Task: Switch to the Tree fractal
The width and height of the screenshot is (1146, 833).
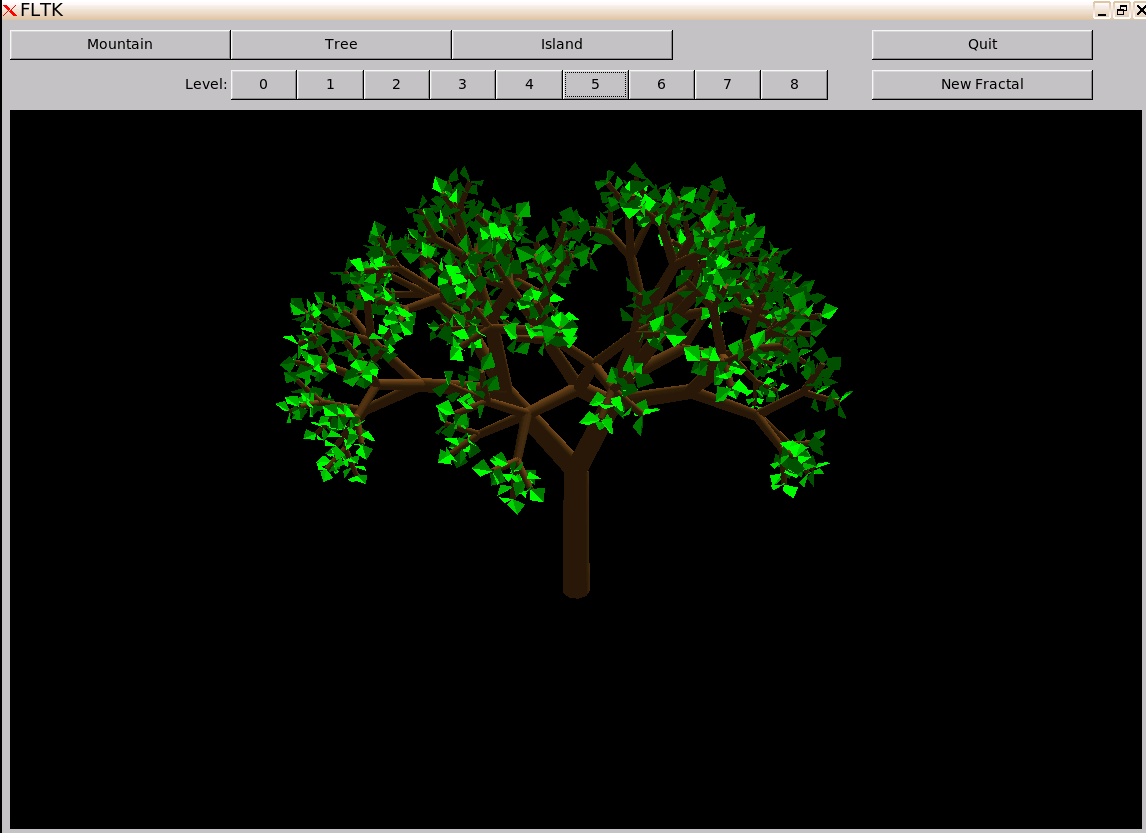Action: tap(341, 44)
